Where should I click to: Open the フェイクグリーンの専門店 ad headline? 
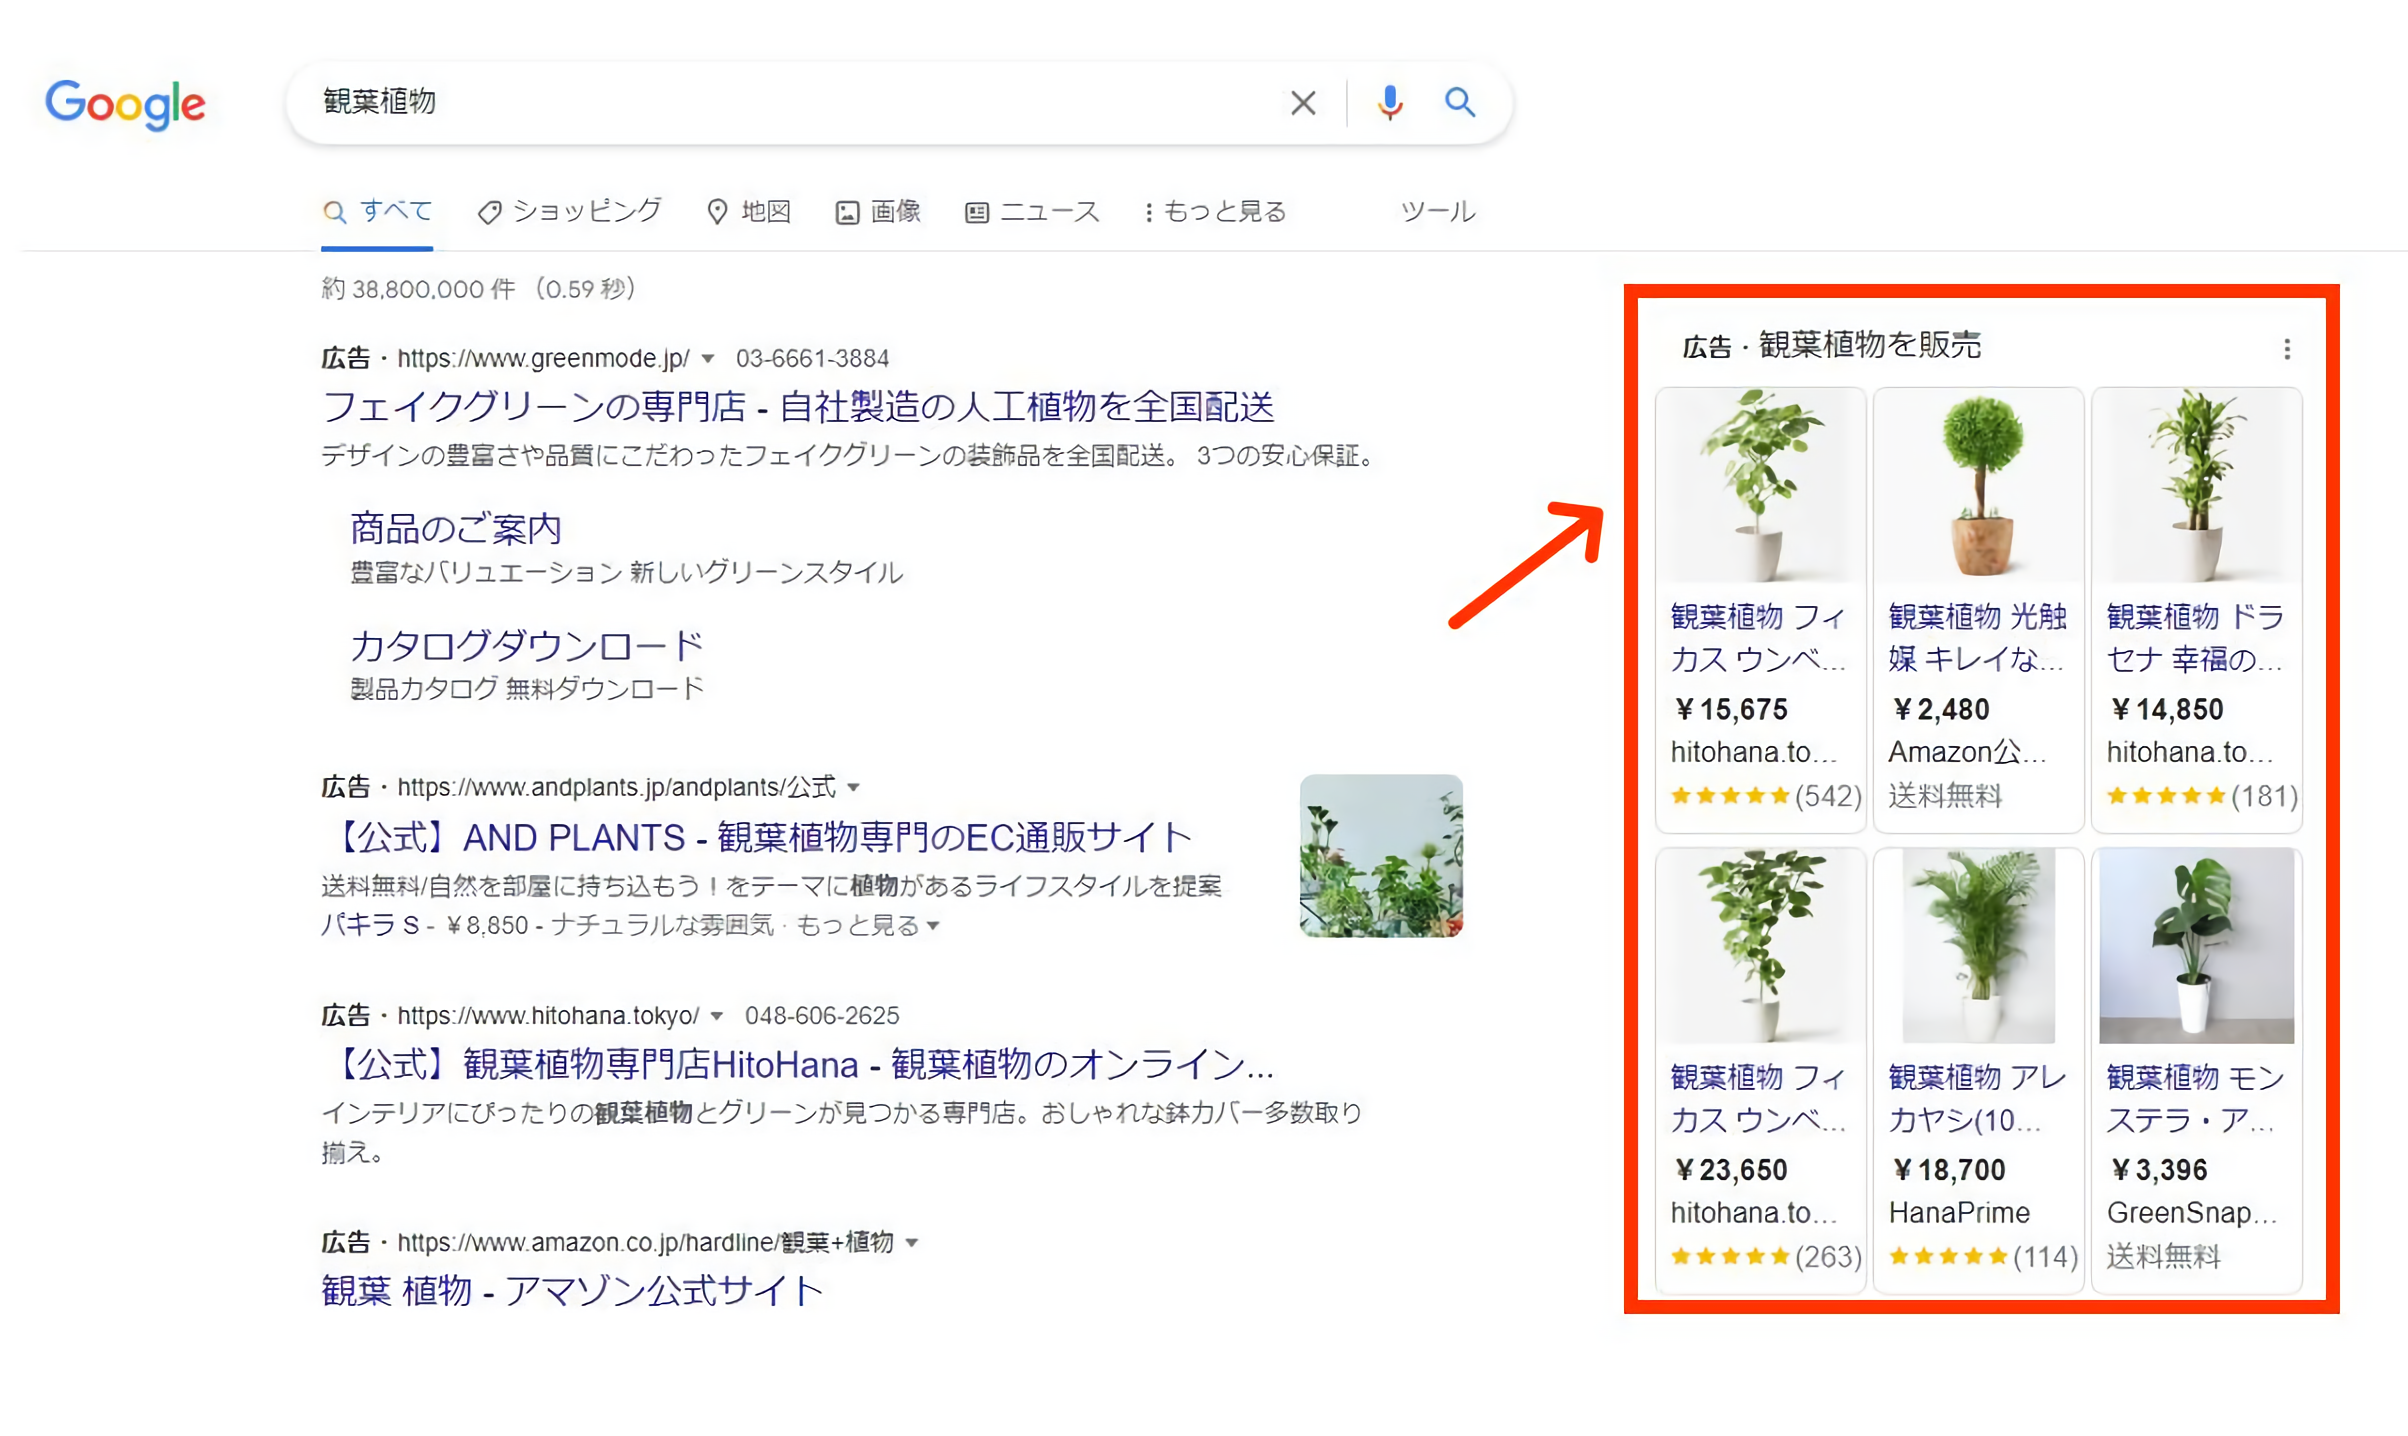click(x=798, y=406)
